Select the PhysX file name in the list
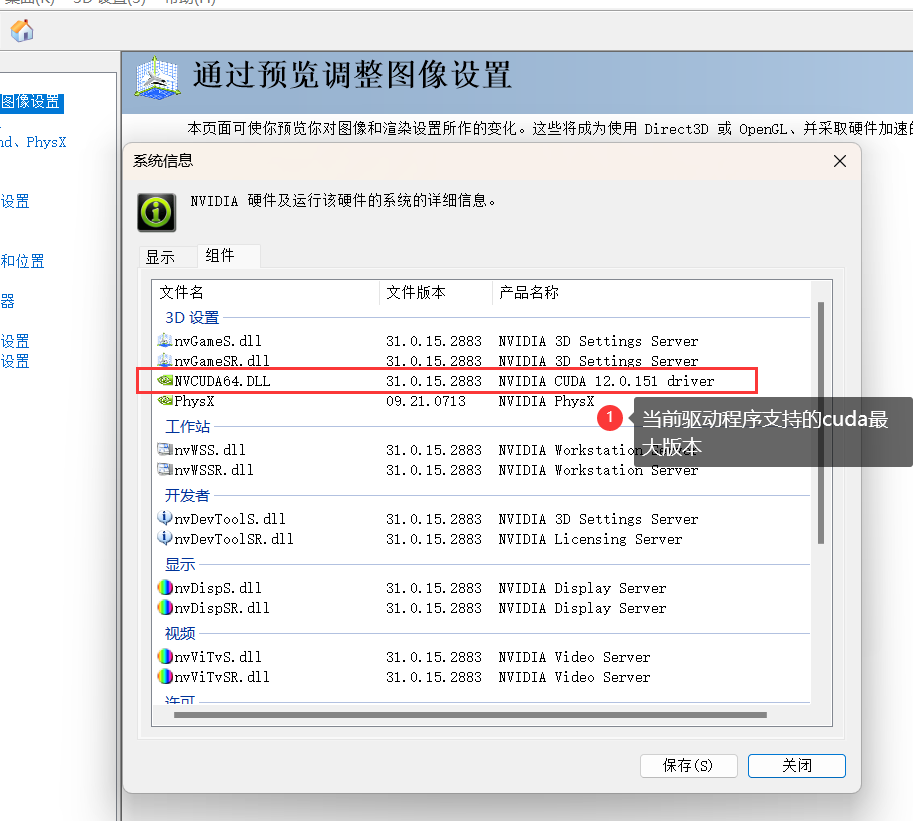The height and width of the screenshot is (821, 913). [x=194, y=401]
